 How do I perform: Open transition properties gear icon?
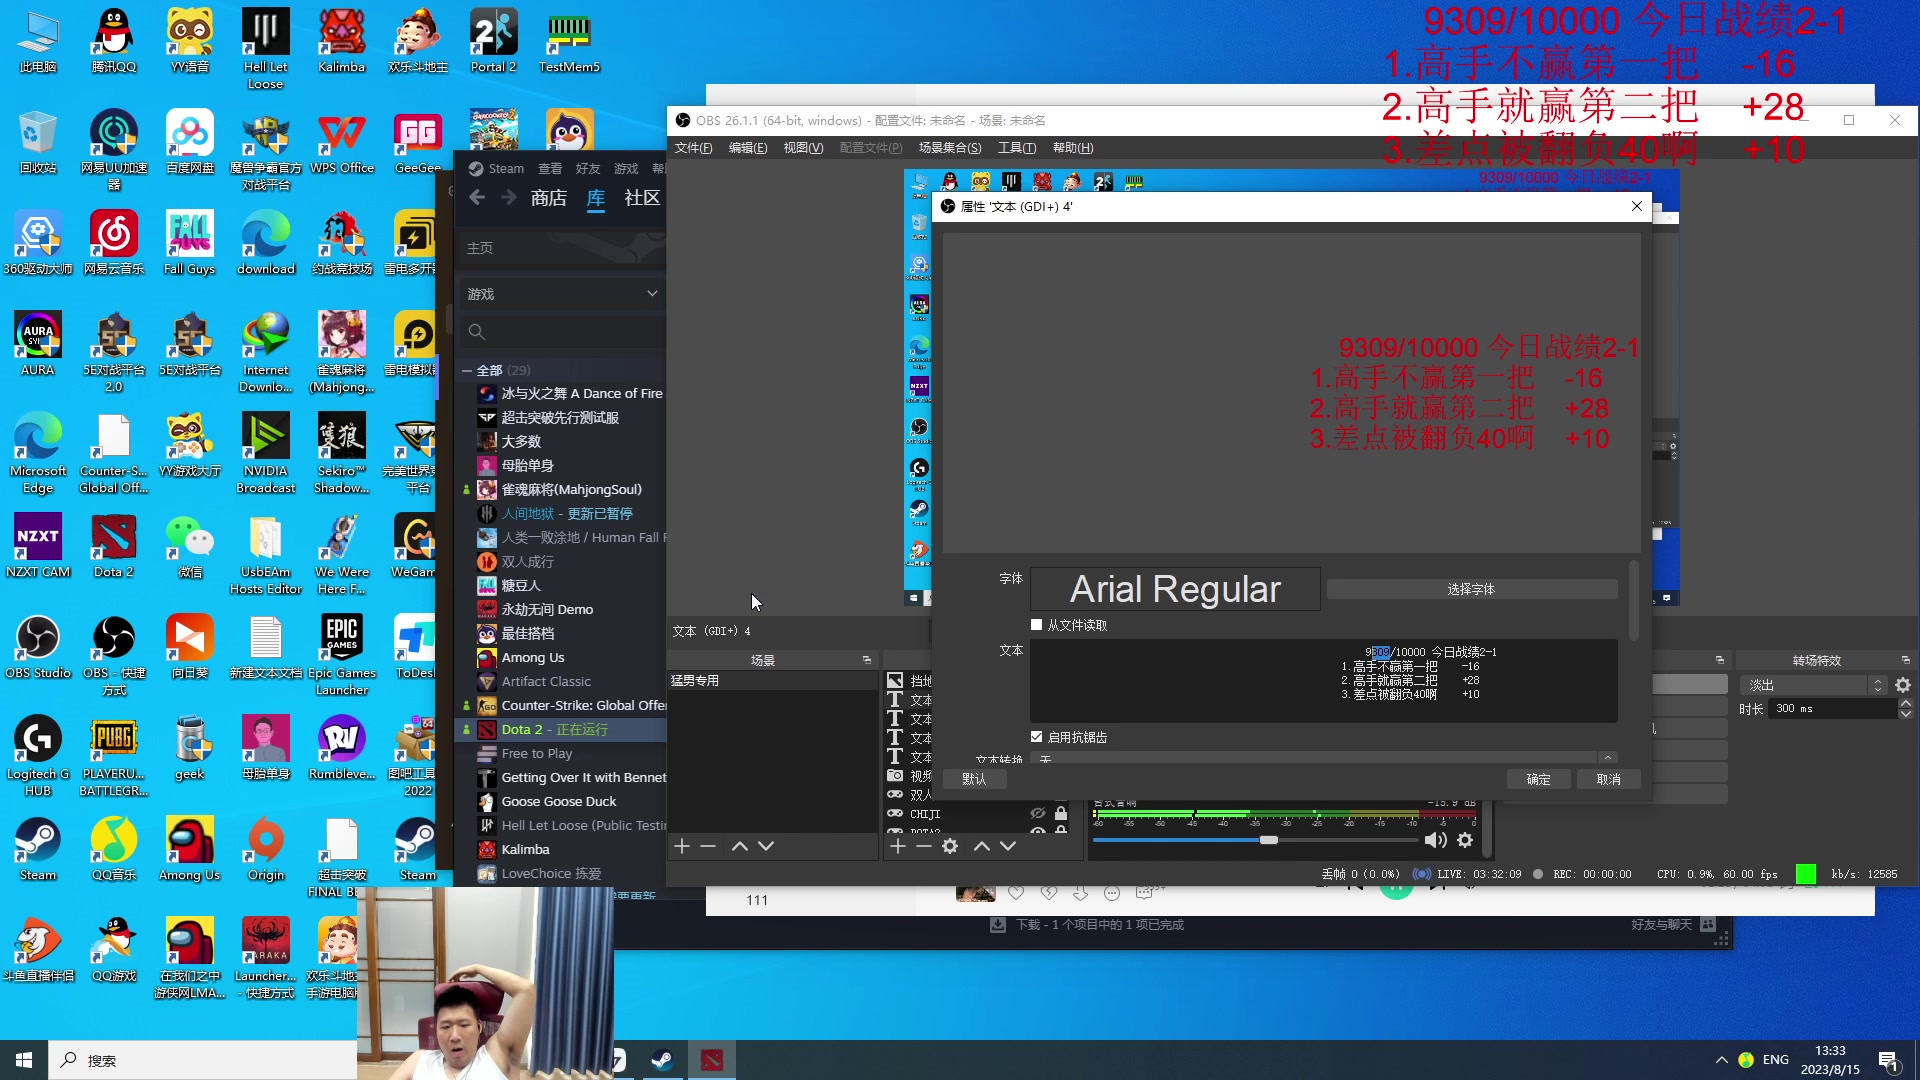1903,685
